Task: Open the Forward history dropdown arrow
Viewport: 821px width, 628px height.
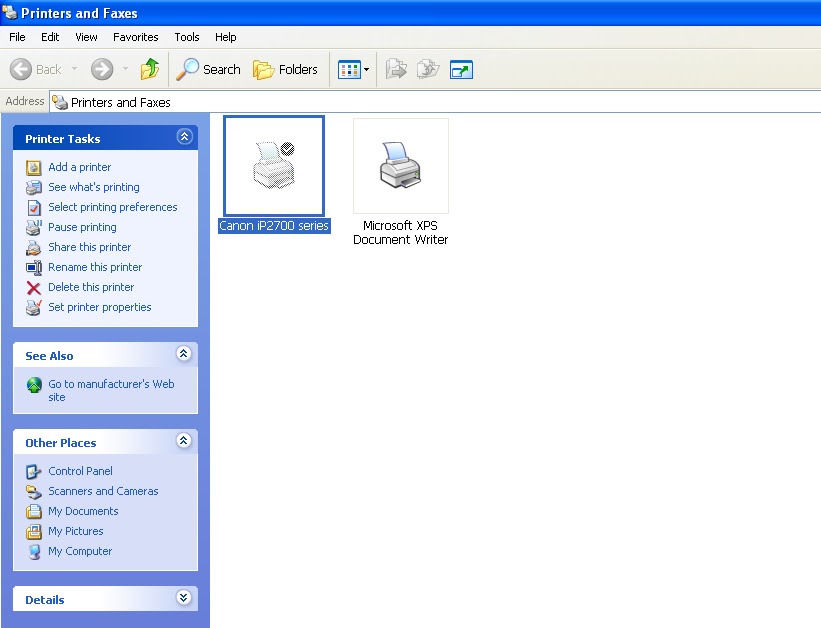Action: [125, 69]
